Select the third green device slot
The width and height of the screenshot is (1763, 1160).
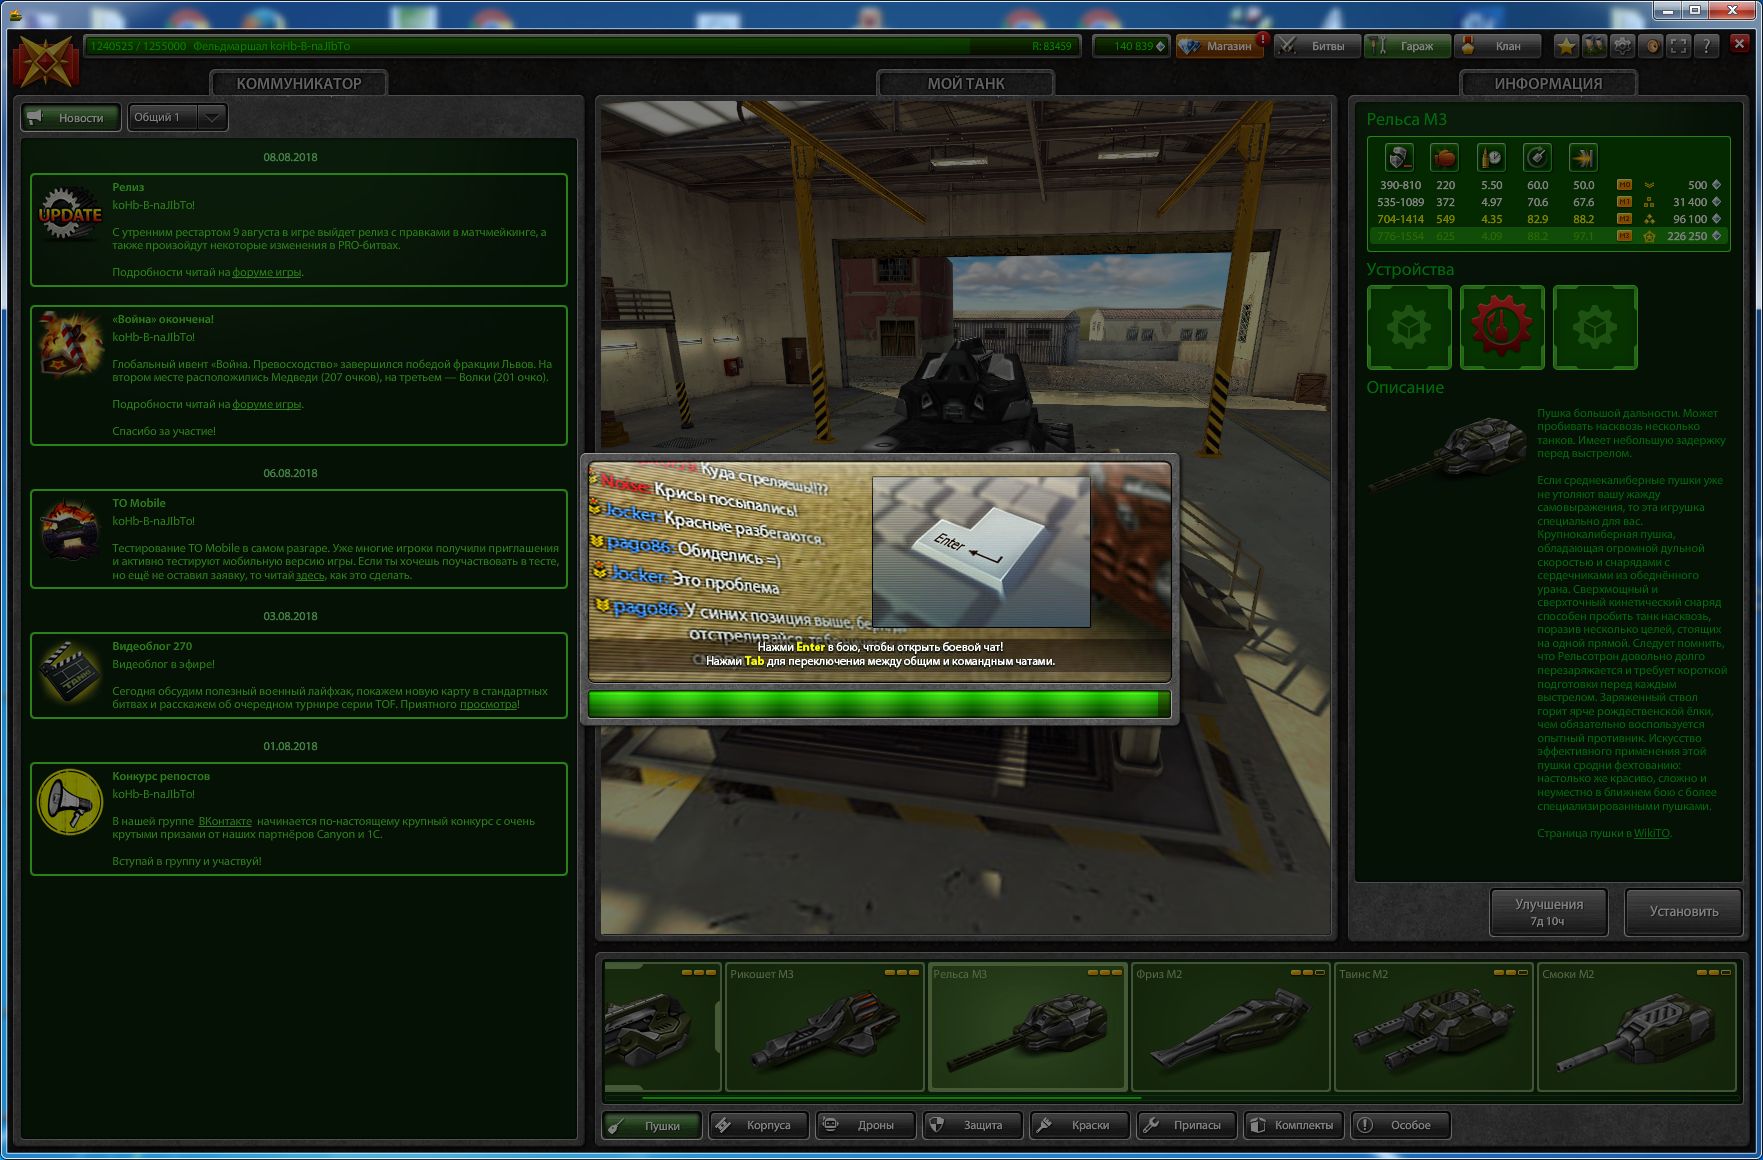[1595, 327]
